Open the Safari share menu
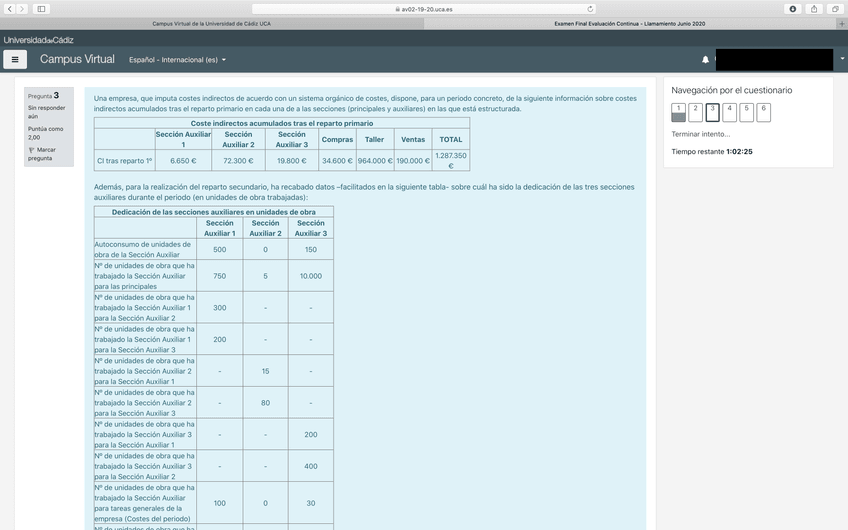This screenshot has width=848, height=530. [x=814, y=9]
